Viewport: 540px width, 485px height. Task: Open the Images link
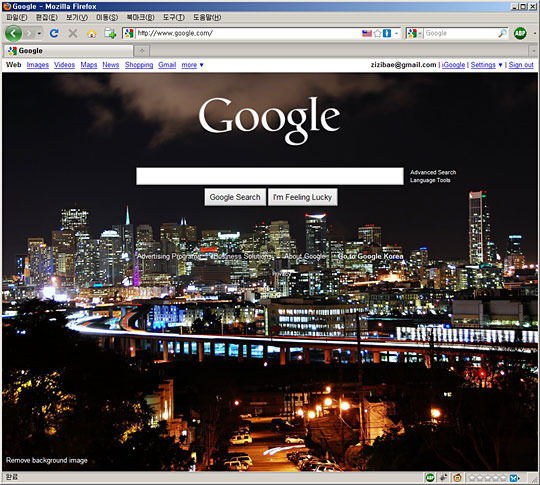coord(38,65)
